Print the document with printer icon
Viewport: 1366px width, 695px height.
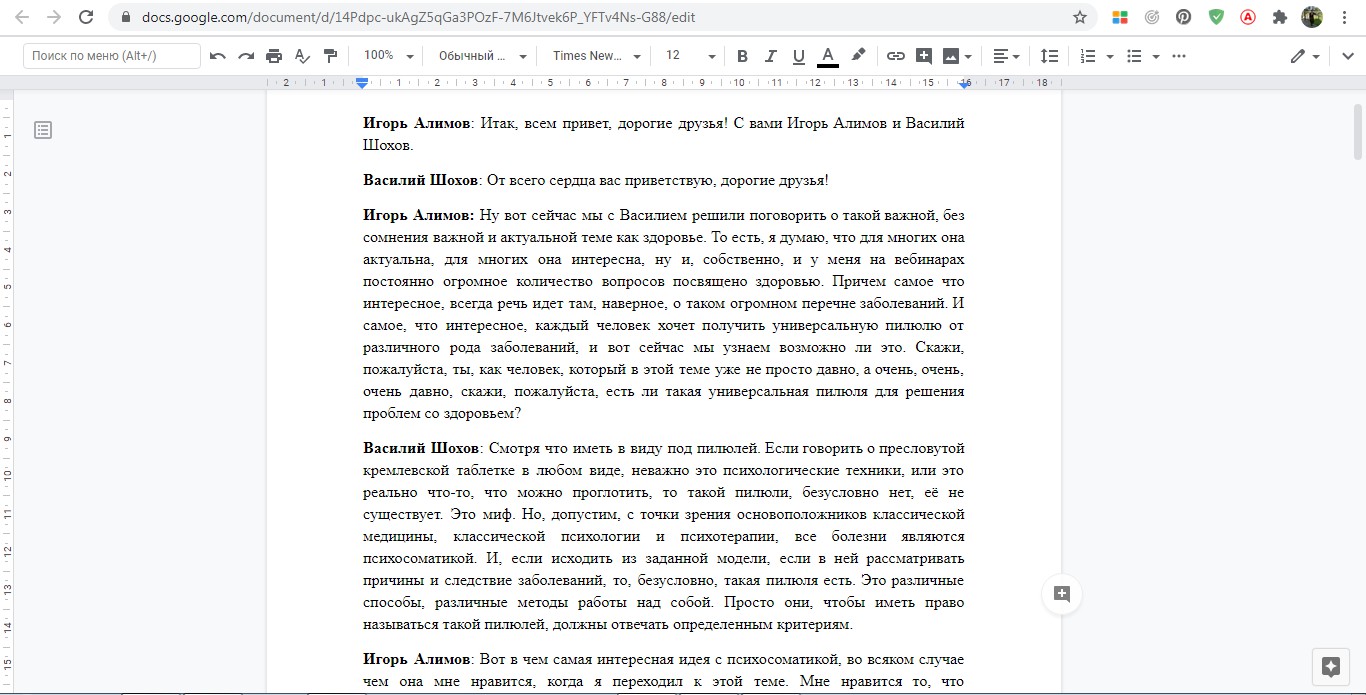[x=274, y=56]
